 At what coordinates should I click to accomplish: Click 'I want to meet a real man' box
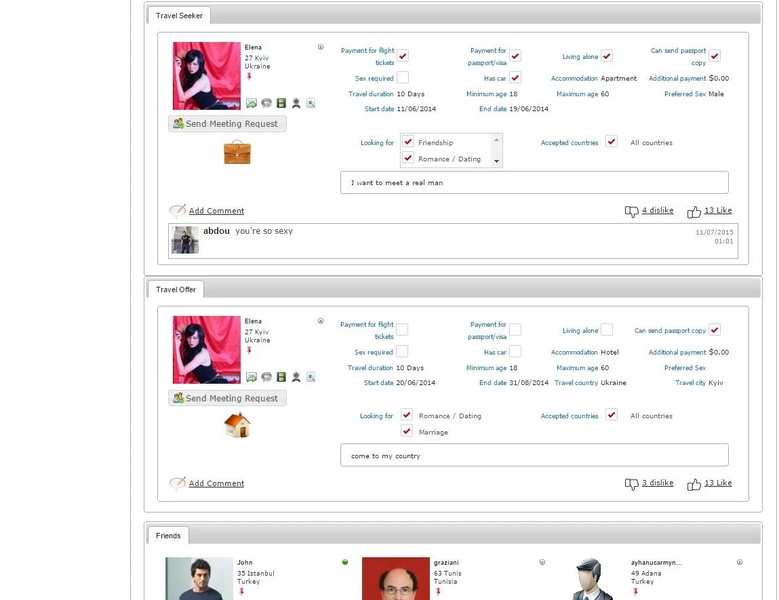pos(534,183)
